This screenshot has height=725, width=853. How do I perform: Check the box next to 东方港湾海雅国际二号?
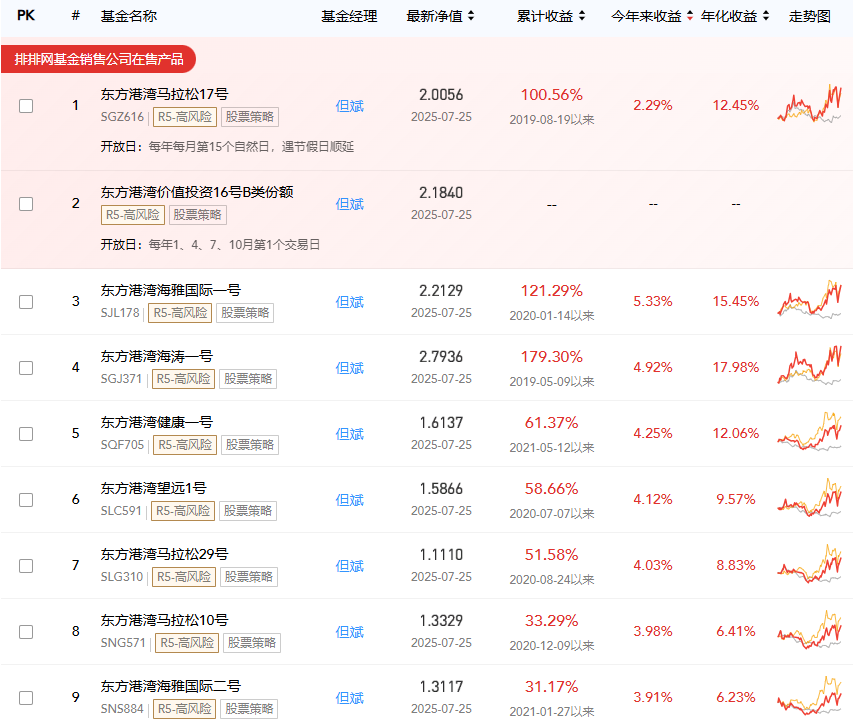(x=26, y=698)
